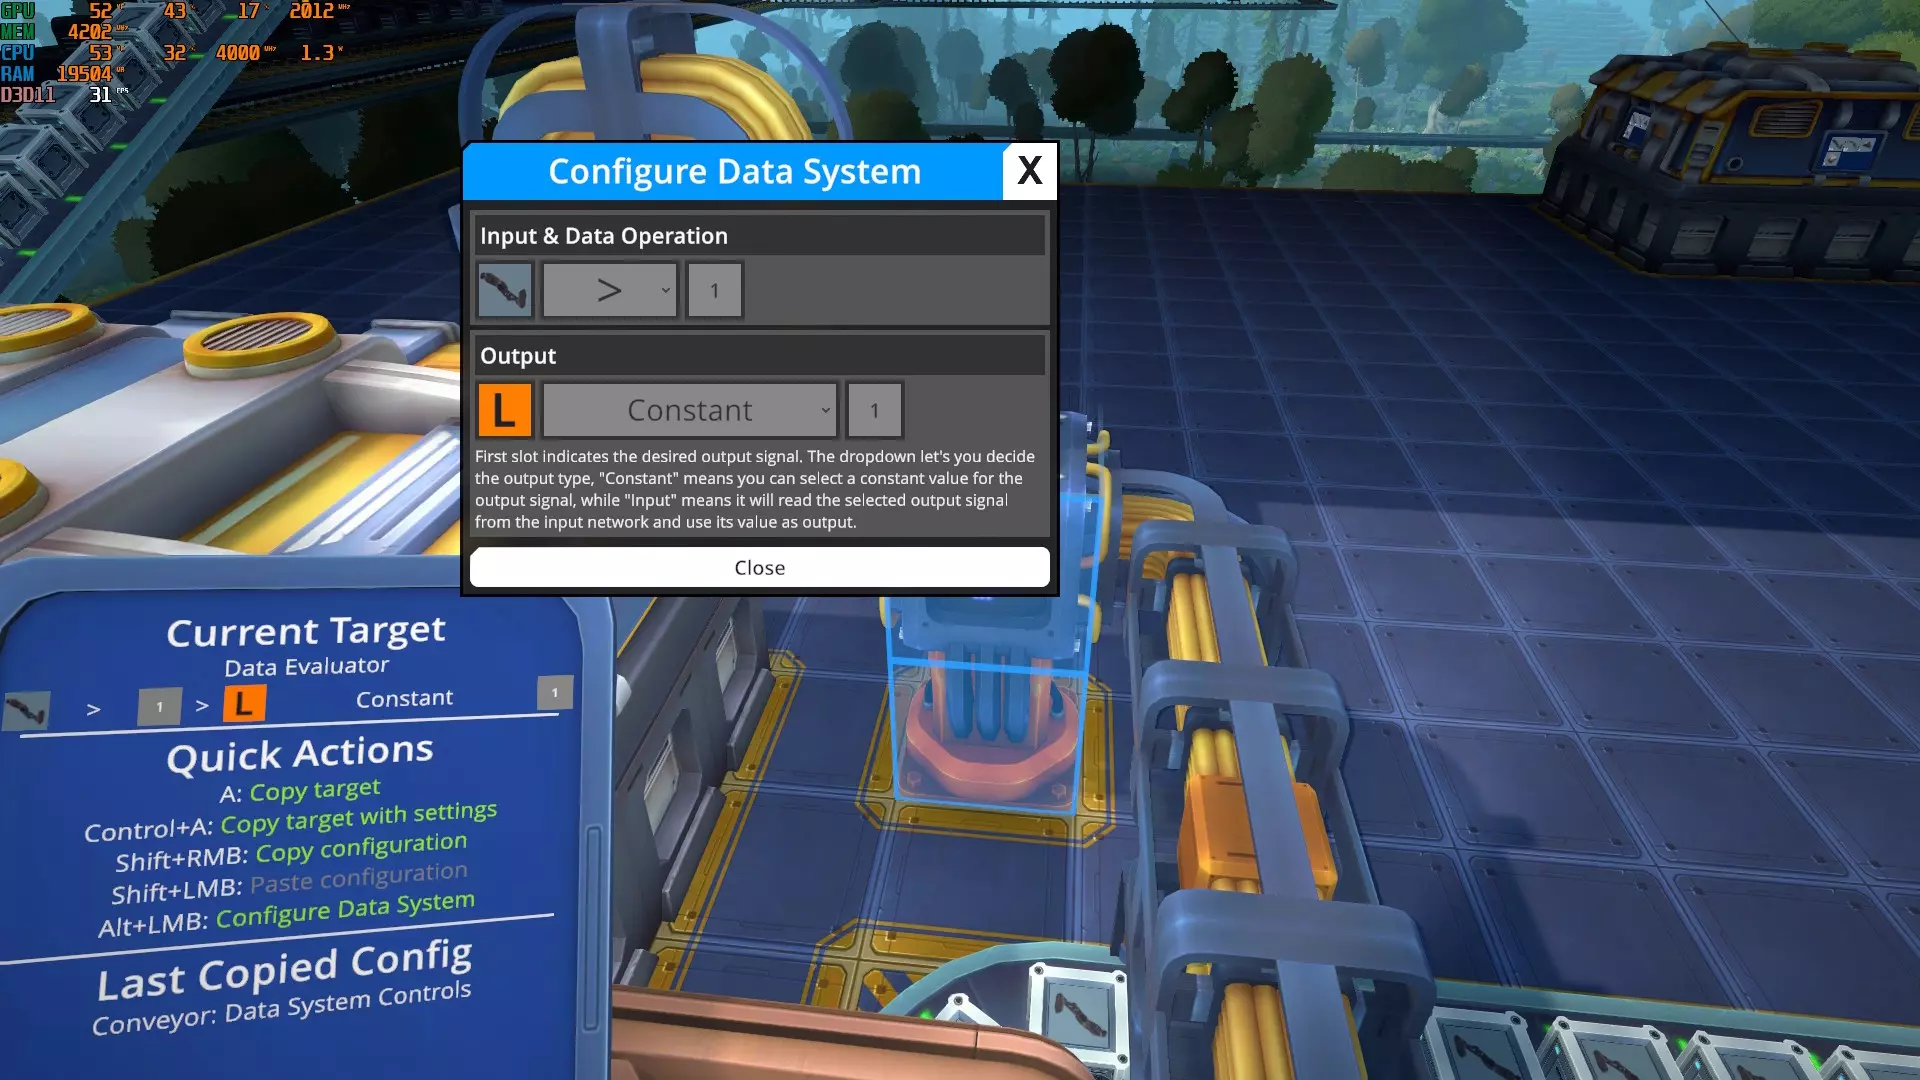Click the orange L output signal slot

504,410
